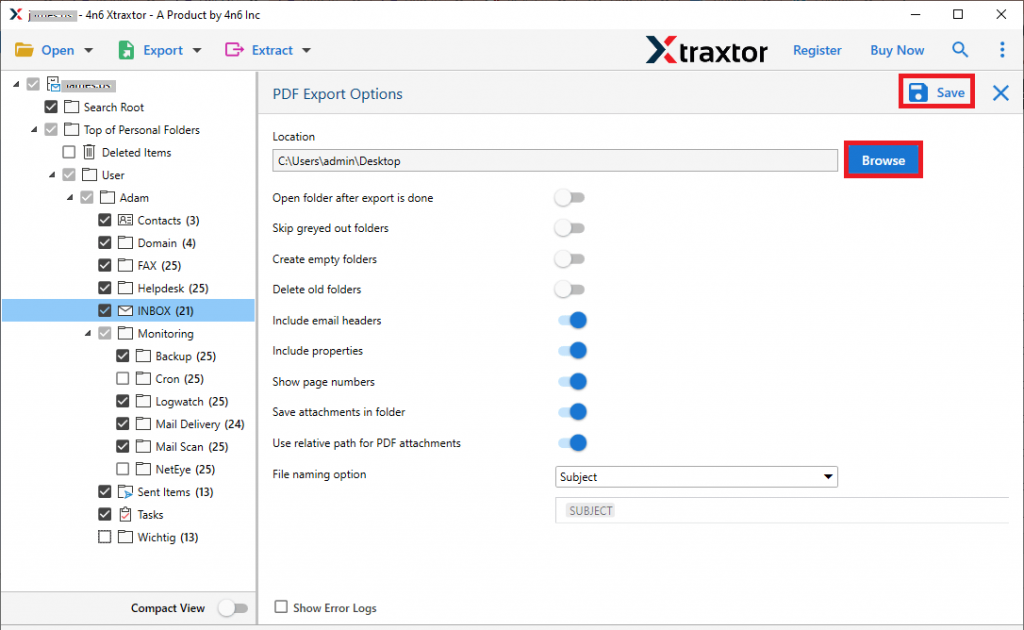
Task: Disable the Include email headers toggle
Action: click(x=573, y=320)
